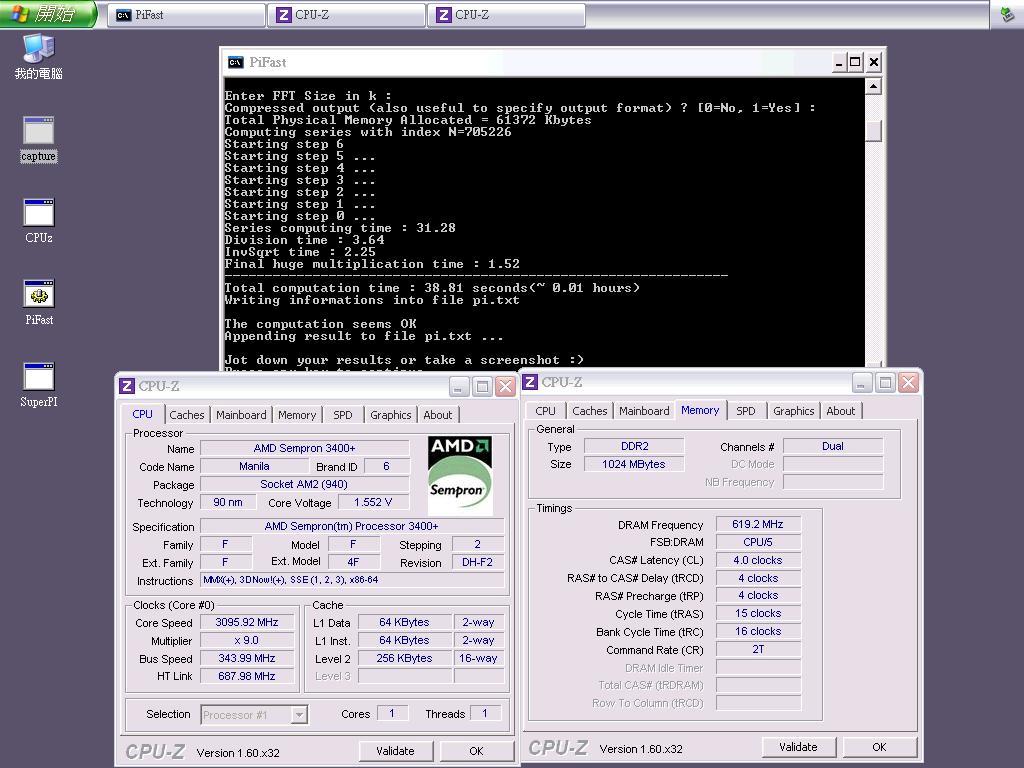Open Mainboard tab in left CPU-Z window

(x=241, y=415)
